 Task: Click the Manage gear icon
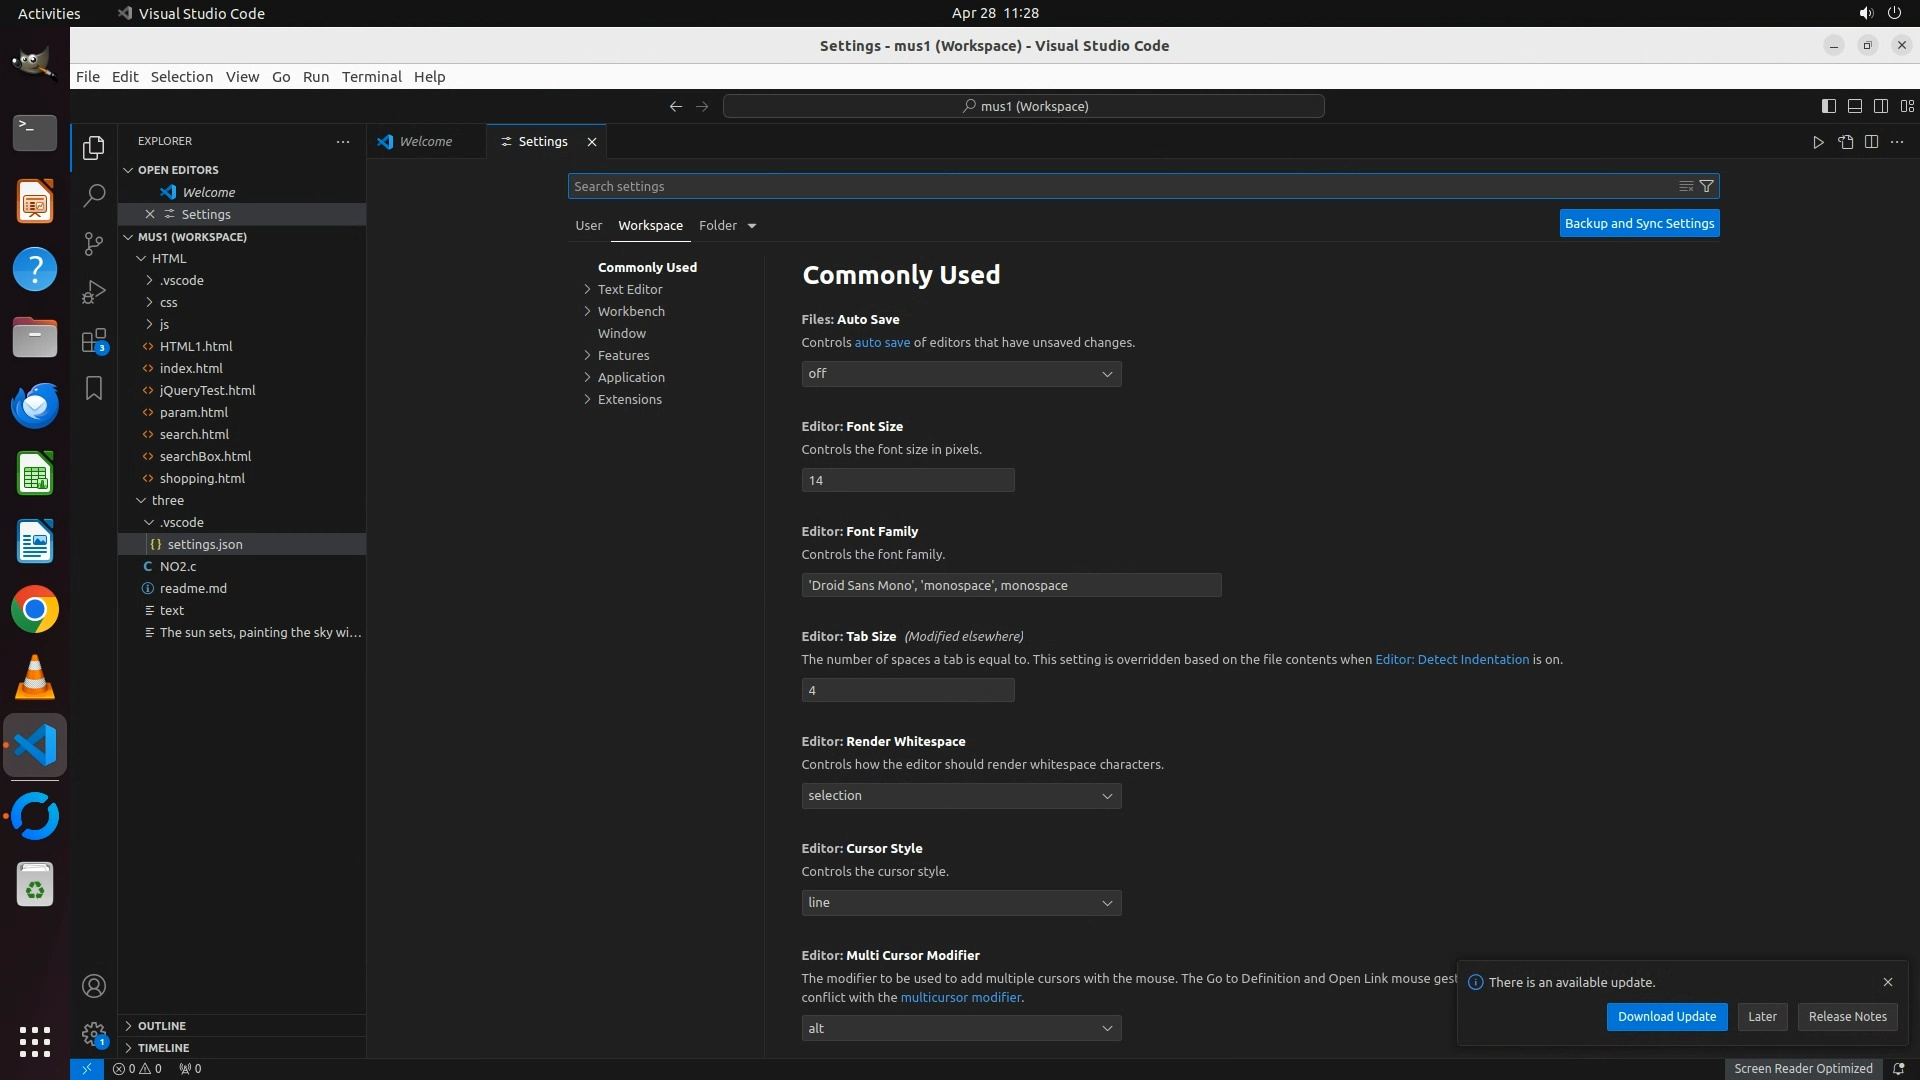pyautogui.click(x=93, y=1034)
